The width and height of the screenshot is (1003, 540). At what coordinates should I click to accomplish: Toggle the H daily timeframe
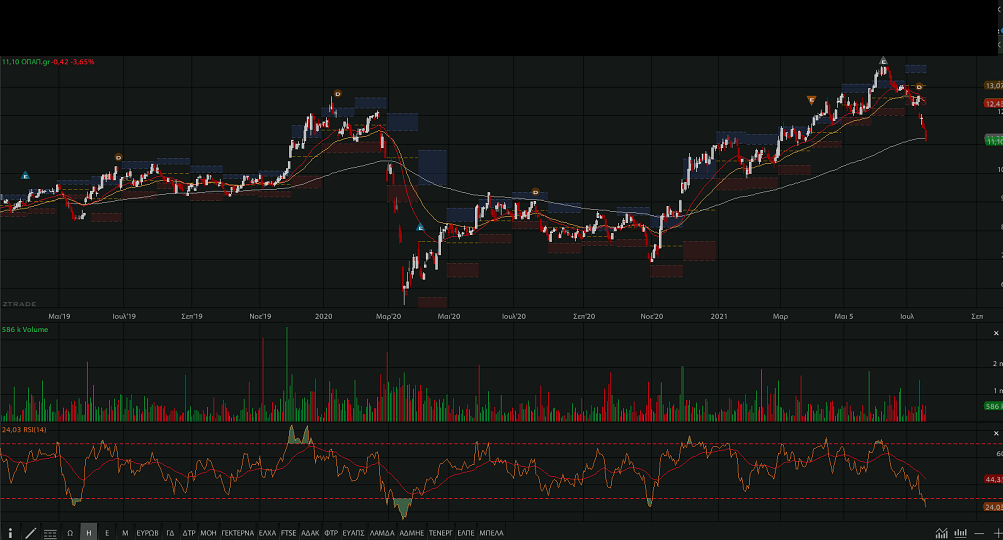(x=89, y=533)
